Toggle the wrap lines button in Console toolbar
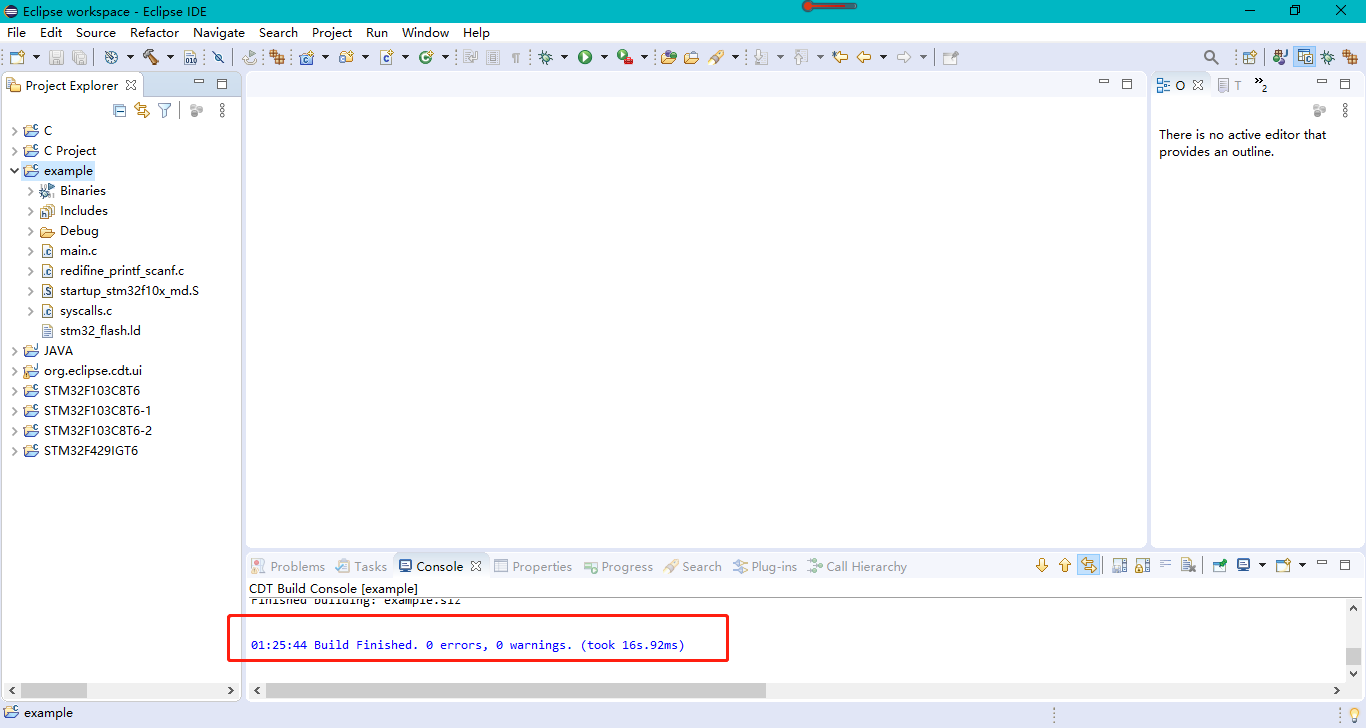Viewport: 1366px width, 728px height. 1164,565
